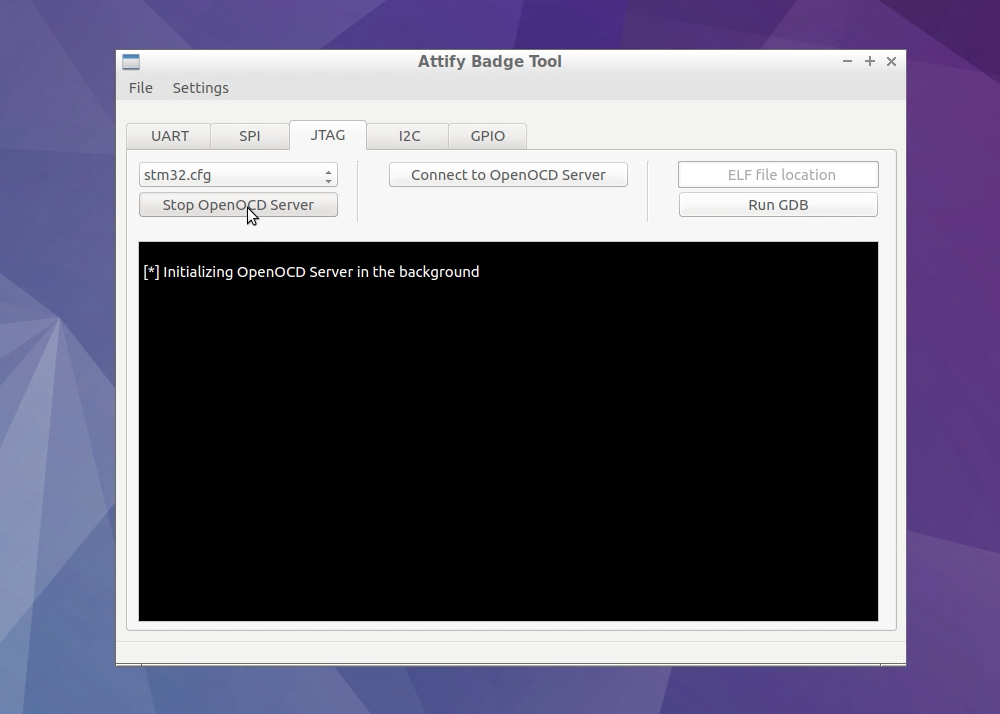Screen dimensions: 1000x714
Task: Switch to the UART tab
Action: 168,136
